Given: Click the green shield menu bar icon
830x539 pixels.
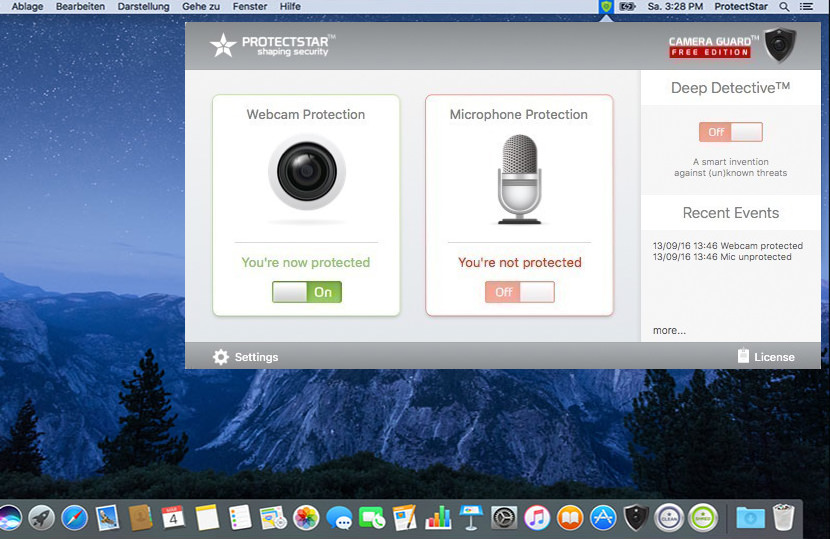Looking at the screenshot, I should point(606,7).
